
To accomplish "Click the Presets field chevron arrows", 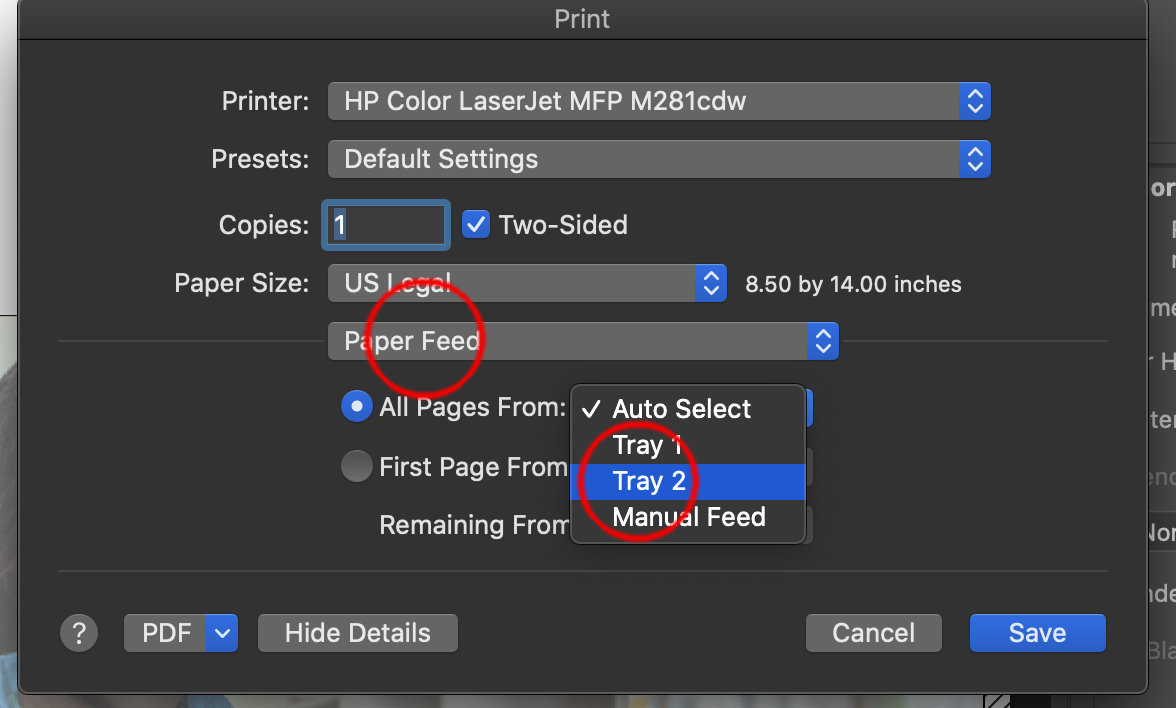I will click(x=974, y=159).
